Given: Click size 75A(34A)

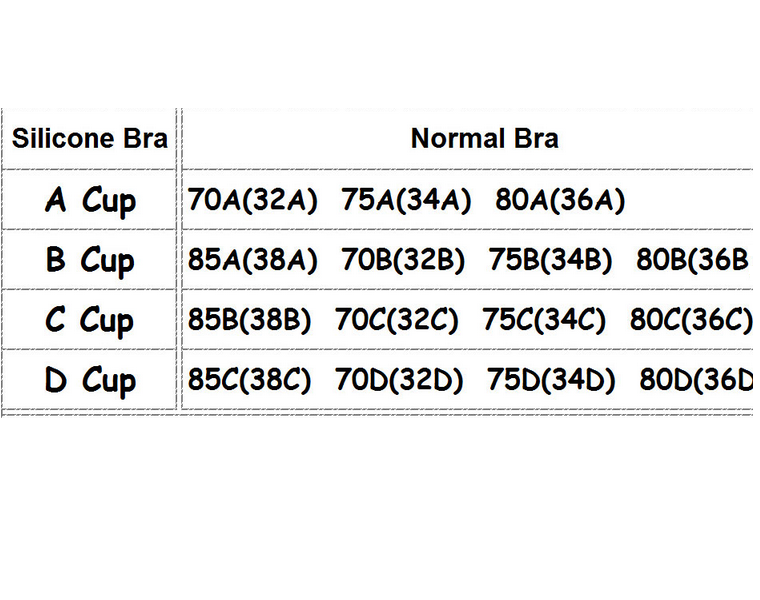Looking at the screenshot, I should pos(406,200).
